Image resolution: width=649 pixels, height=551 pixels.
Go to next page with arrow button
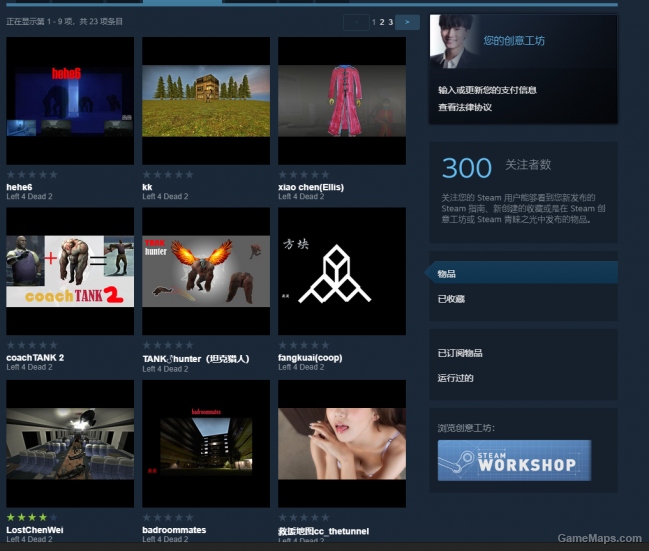[407, 22]
